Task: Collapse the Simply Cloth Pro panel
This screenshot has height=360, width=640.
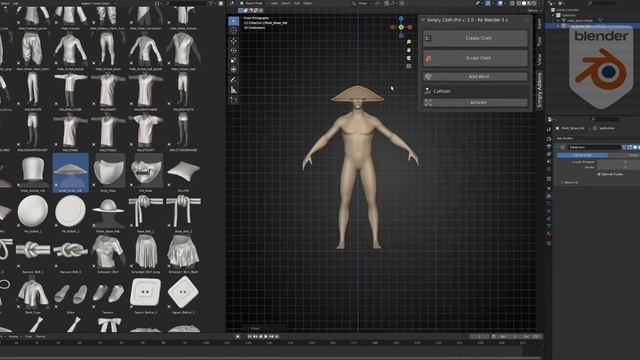Action: click(423, 20)
